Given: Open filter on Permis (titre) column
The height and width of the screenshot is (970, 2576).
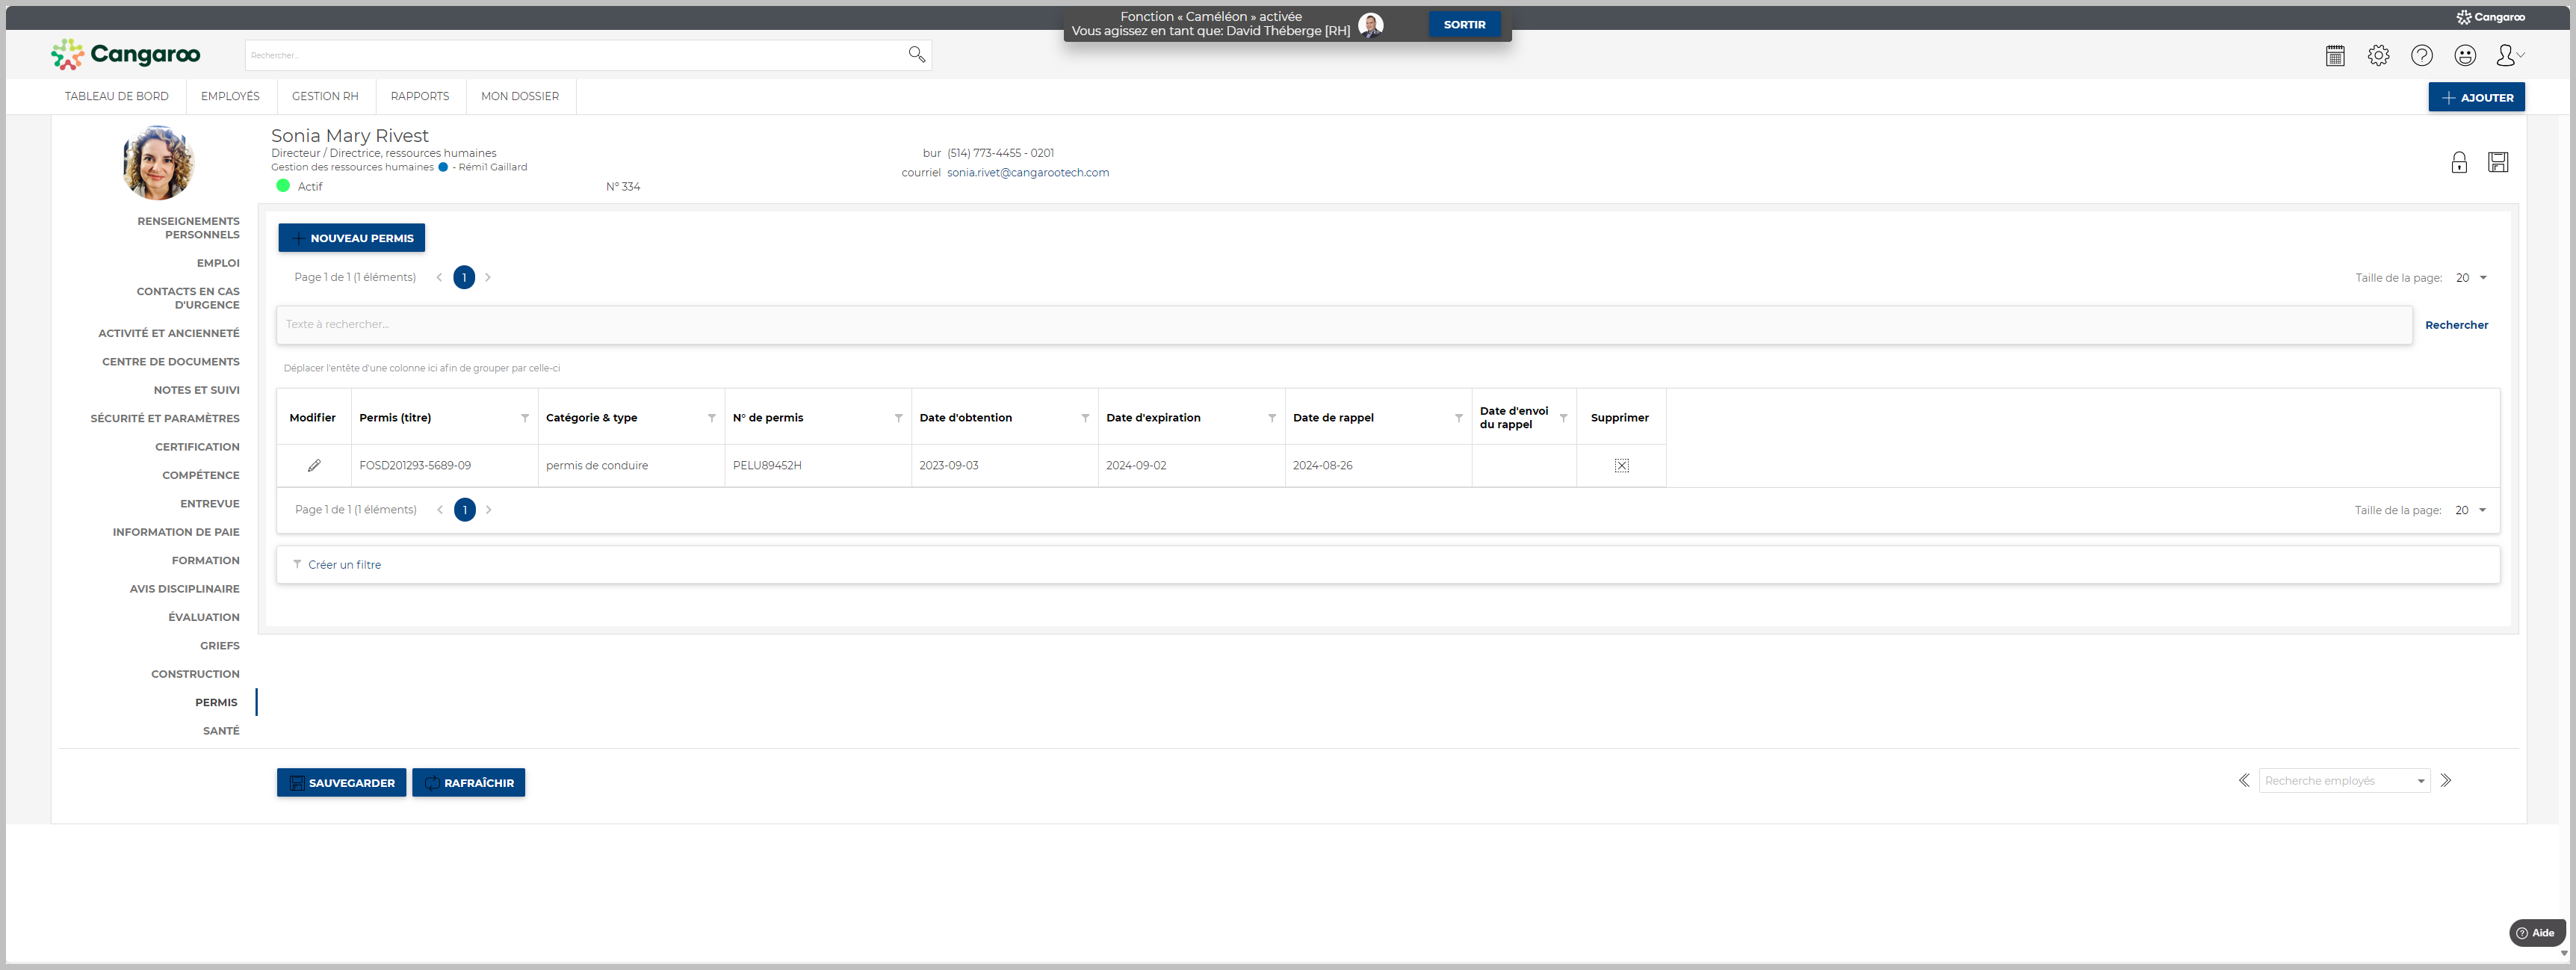Looking at the screenshot, I should coord(525,418).
